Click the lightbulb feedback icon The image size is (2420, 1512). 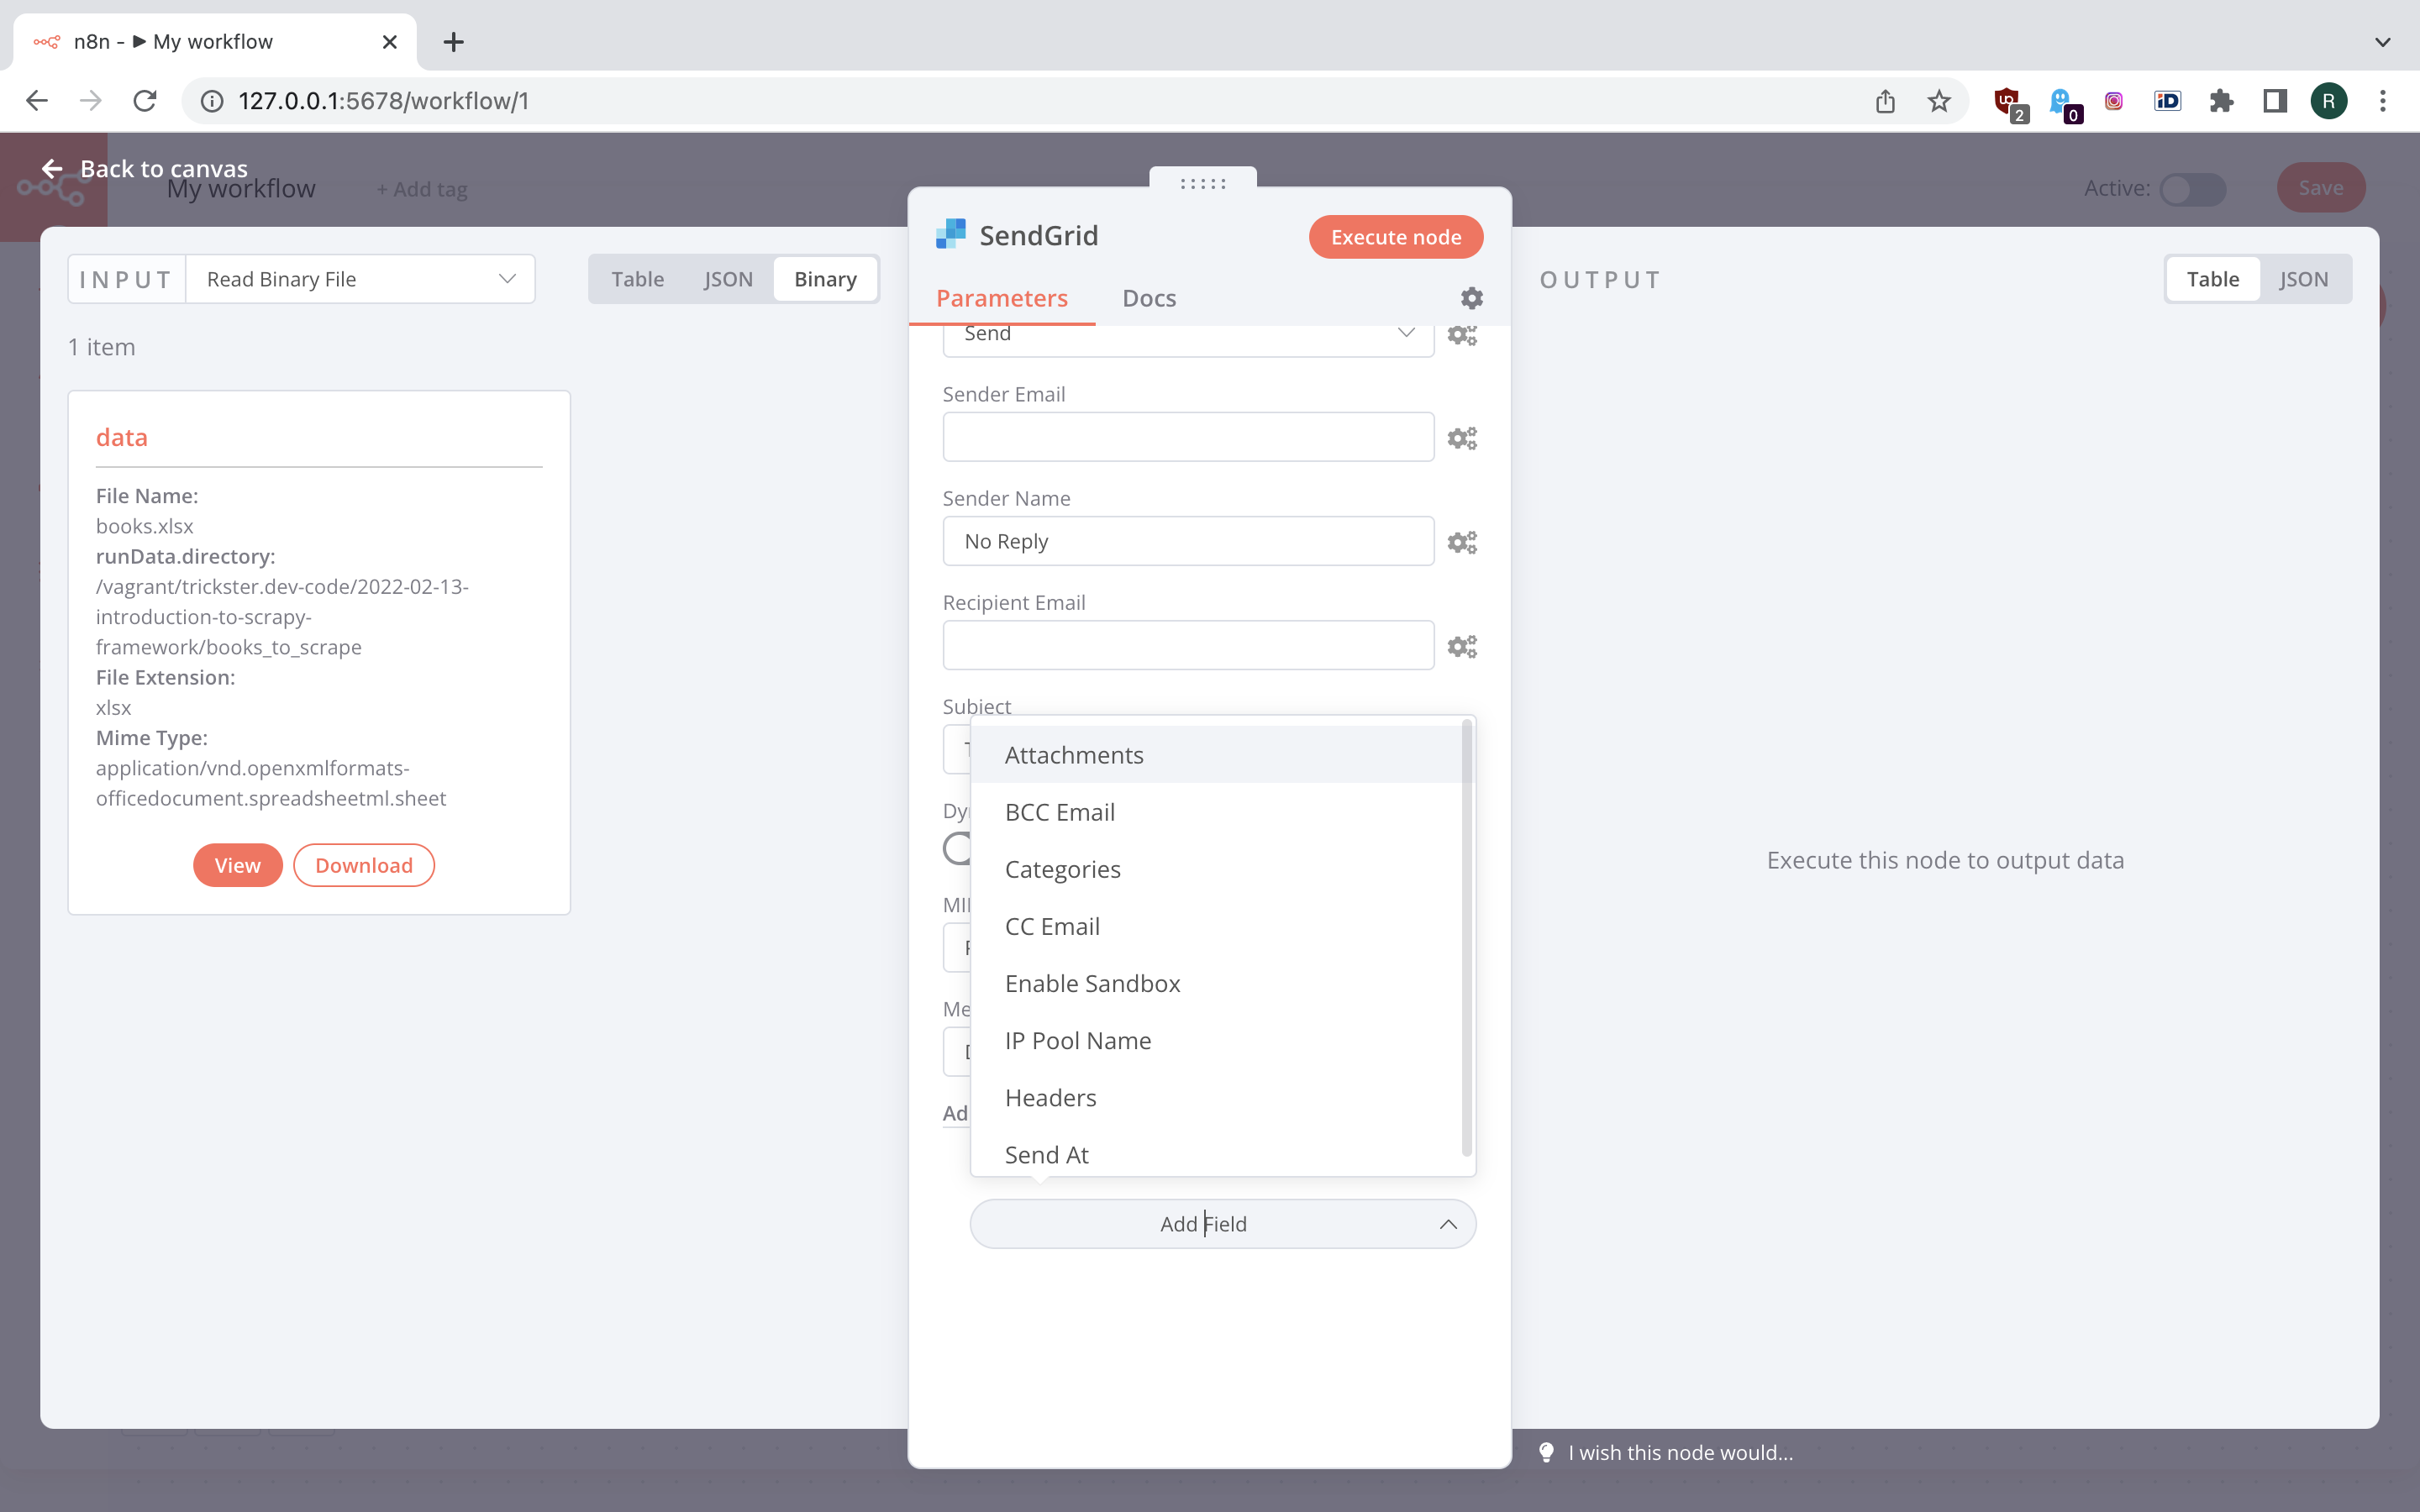coord(1546,1452)
